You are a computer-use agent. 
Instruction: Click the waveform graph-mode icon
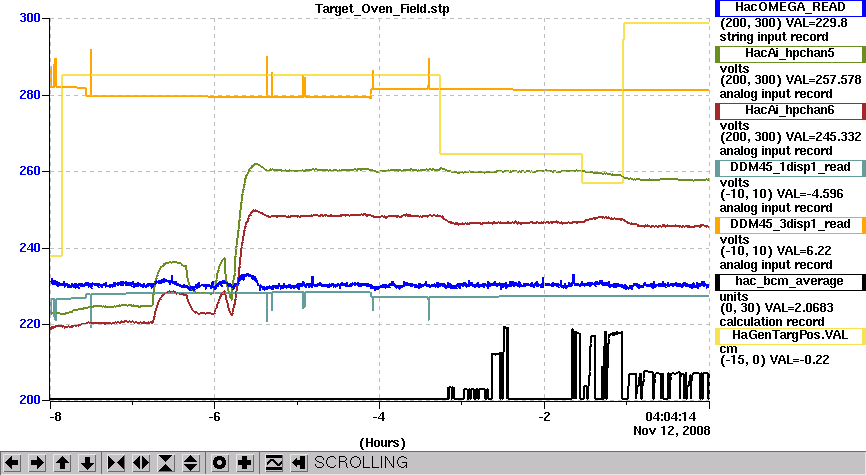(273, 462)
